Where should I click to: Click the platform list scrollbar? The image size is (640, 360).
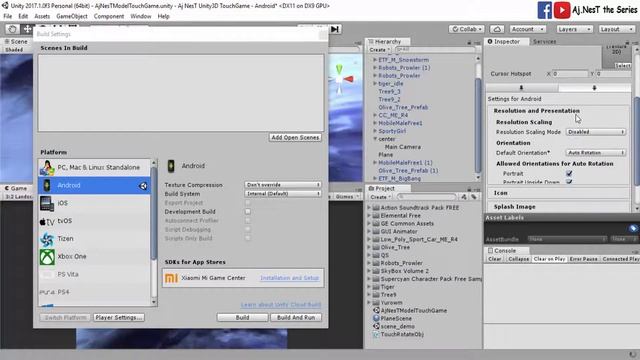coord(154,212)
